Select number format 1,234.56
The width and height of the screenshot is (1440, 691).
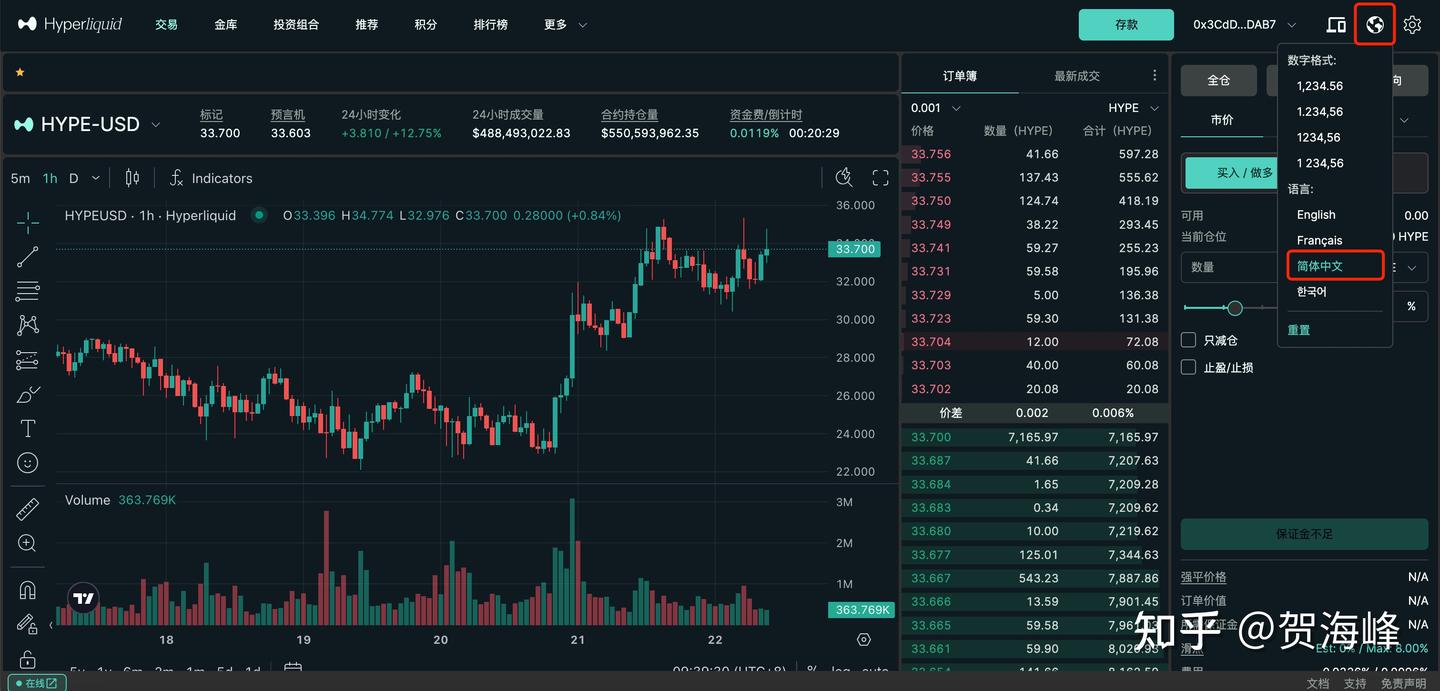1320,86
